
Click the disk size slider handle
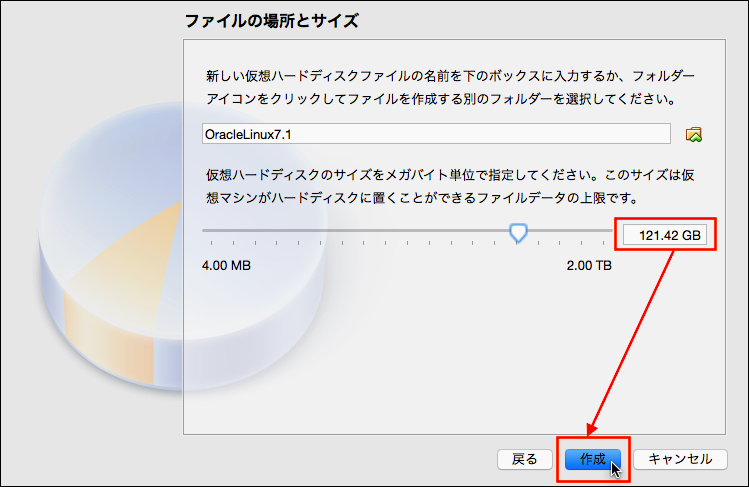tap(518, 233)
